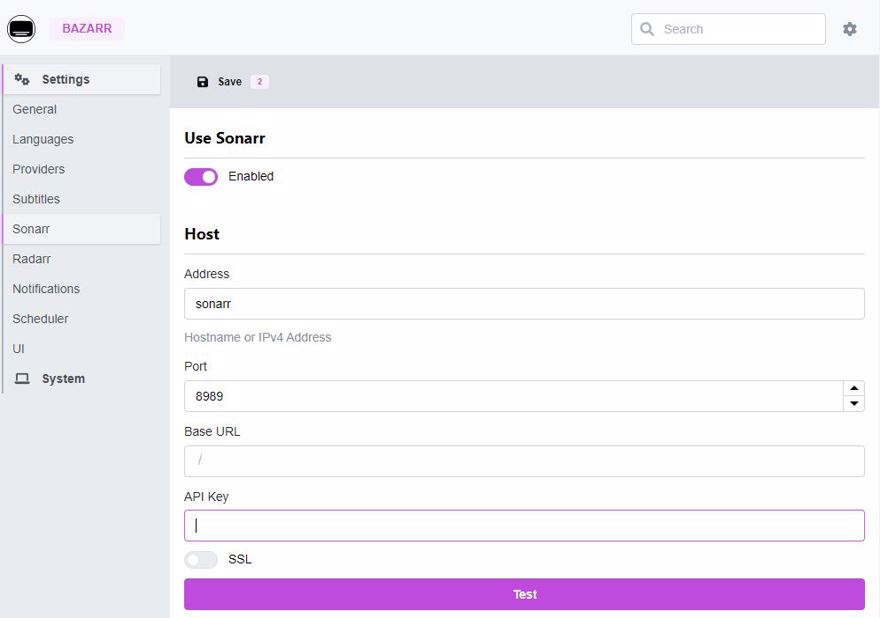
Task: Open Languages settings page
Action: pos(43,139)
